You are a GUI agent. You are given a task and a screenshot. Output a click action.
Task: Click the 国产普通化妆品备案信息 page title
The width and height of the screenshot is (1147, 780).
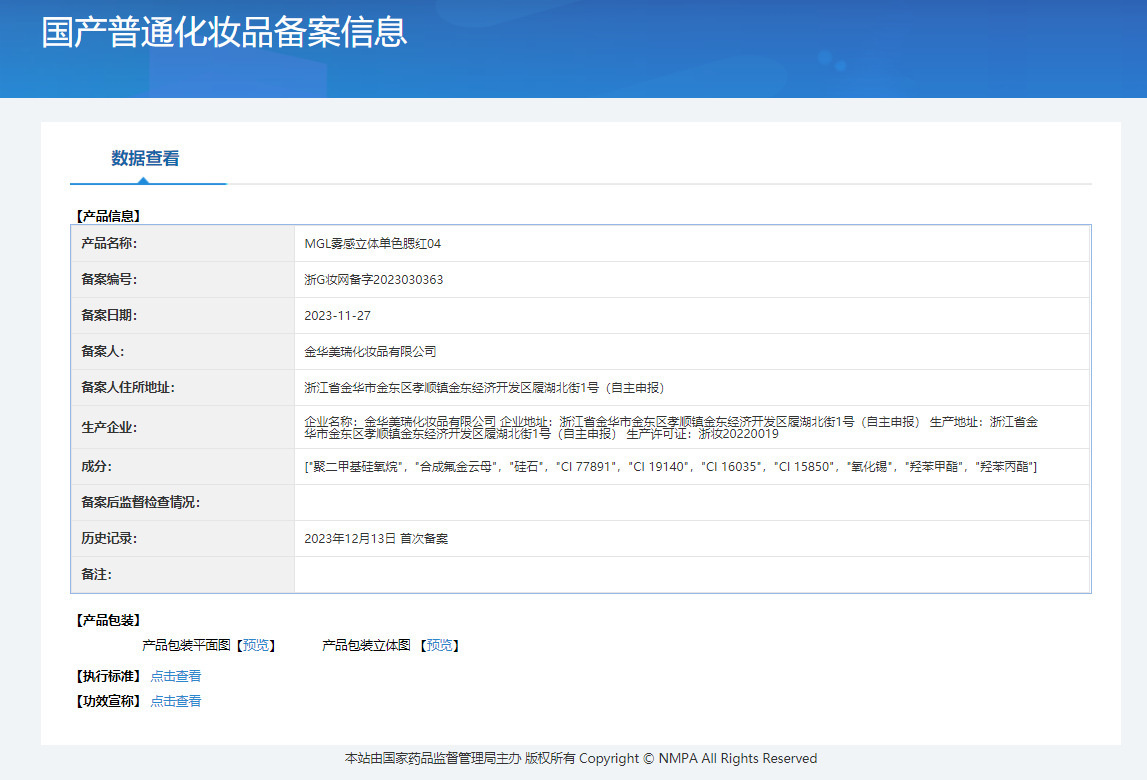pyautogui.click(x=224, y=32)
